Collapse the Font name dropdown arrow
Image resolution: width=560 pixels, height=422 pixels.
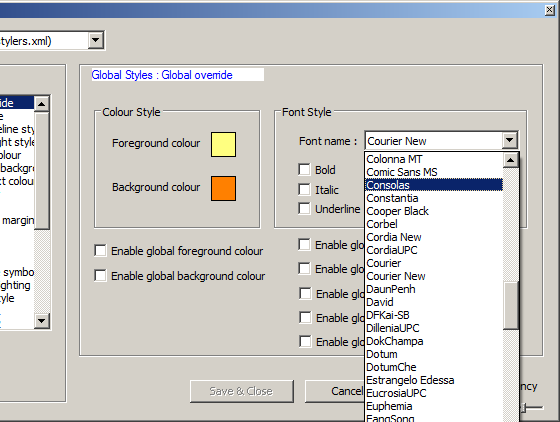tap(510, 140)
